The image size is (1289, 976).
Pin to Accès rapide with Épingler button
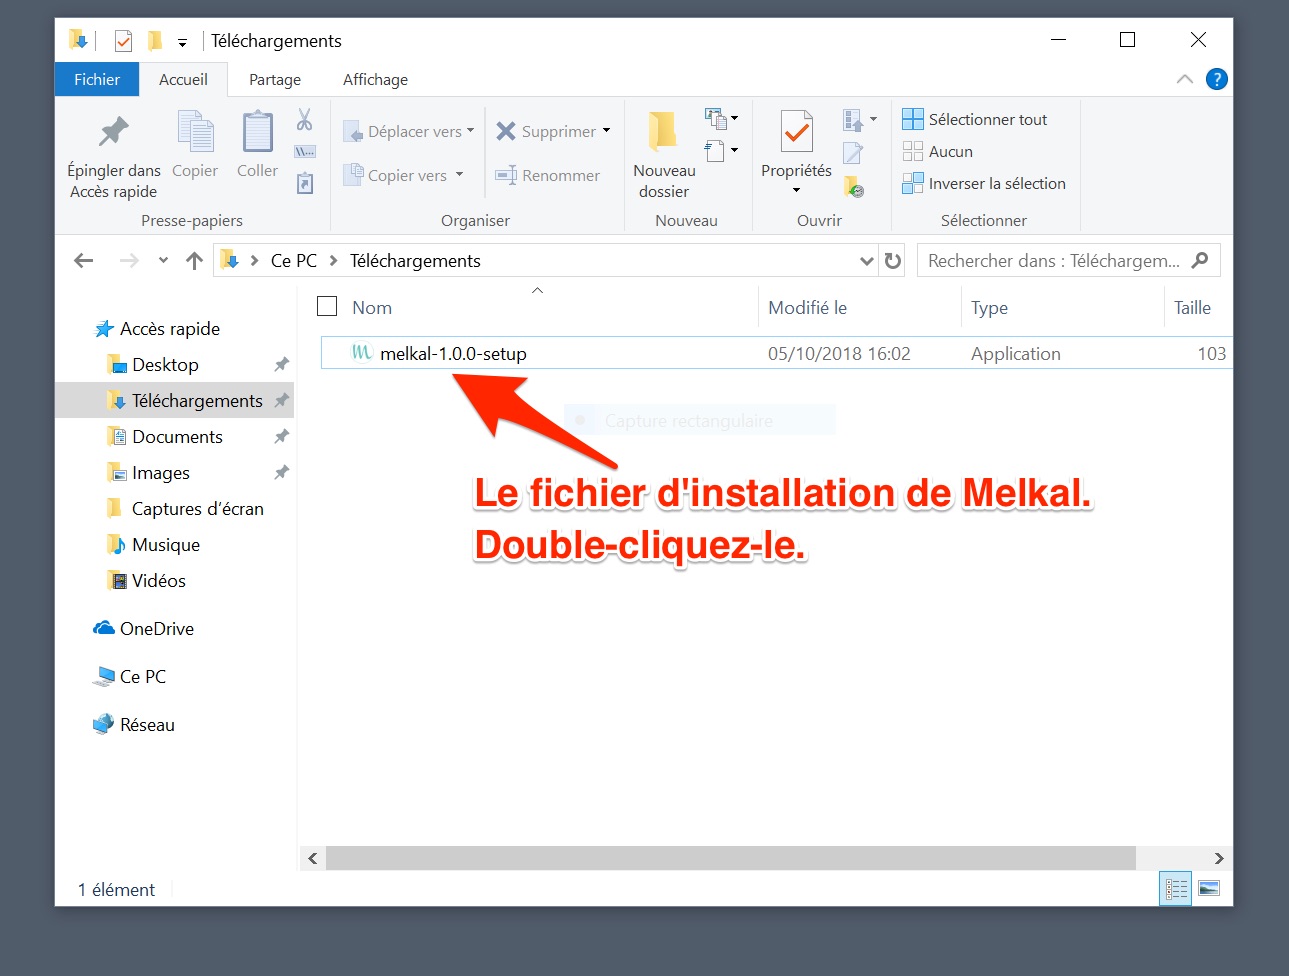click(113, 155)
